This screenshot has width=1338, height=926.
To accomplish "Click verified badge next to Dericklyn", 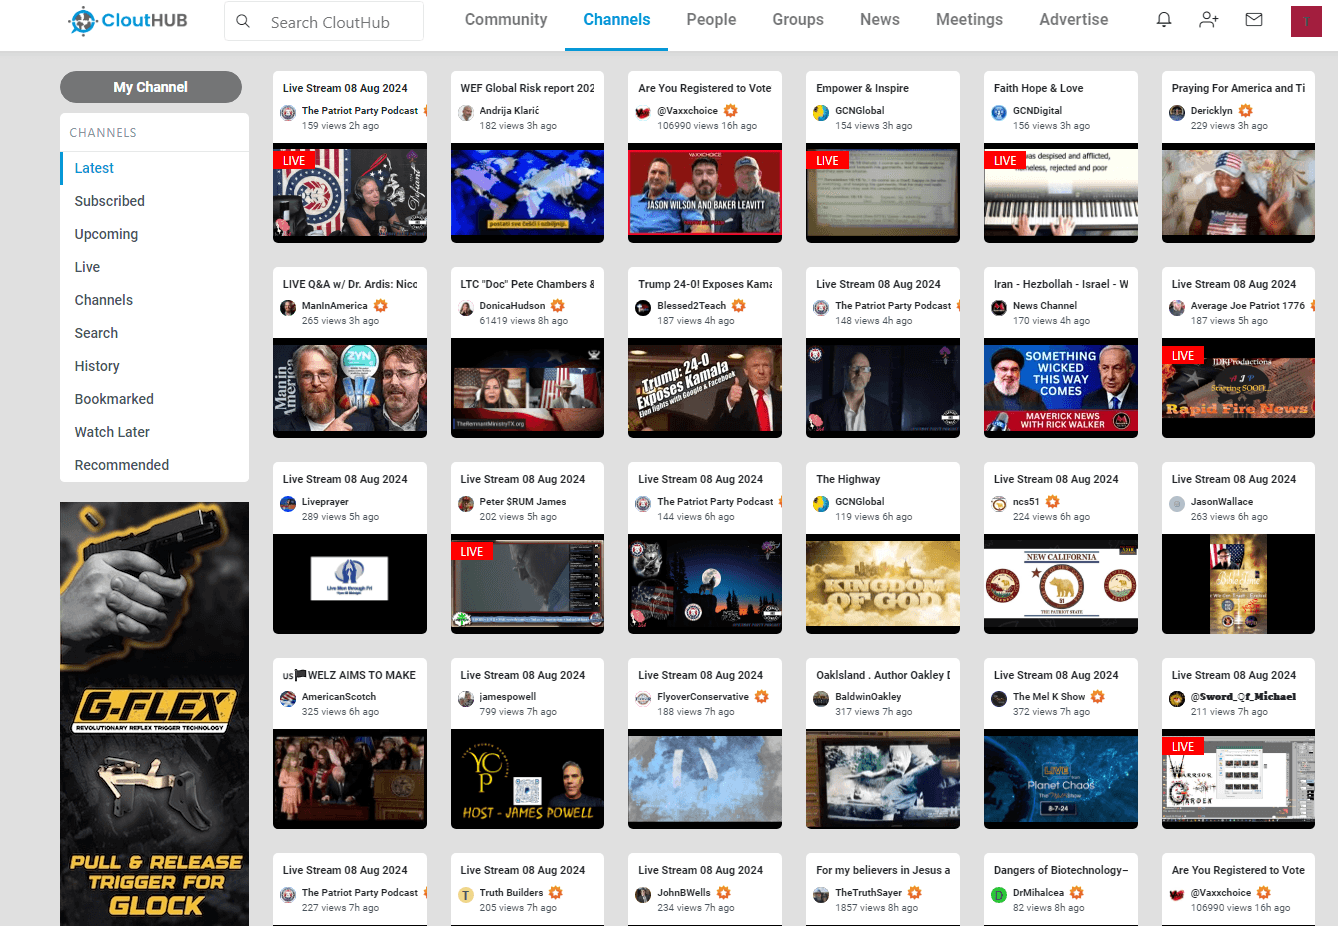I will (x=1245, y=111).
